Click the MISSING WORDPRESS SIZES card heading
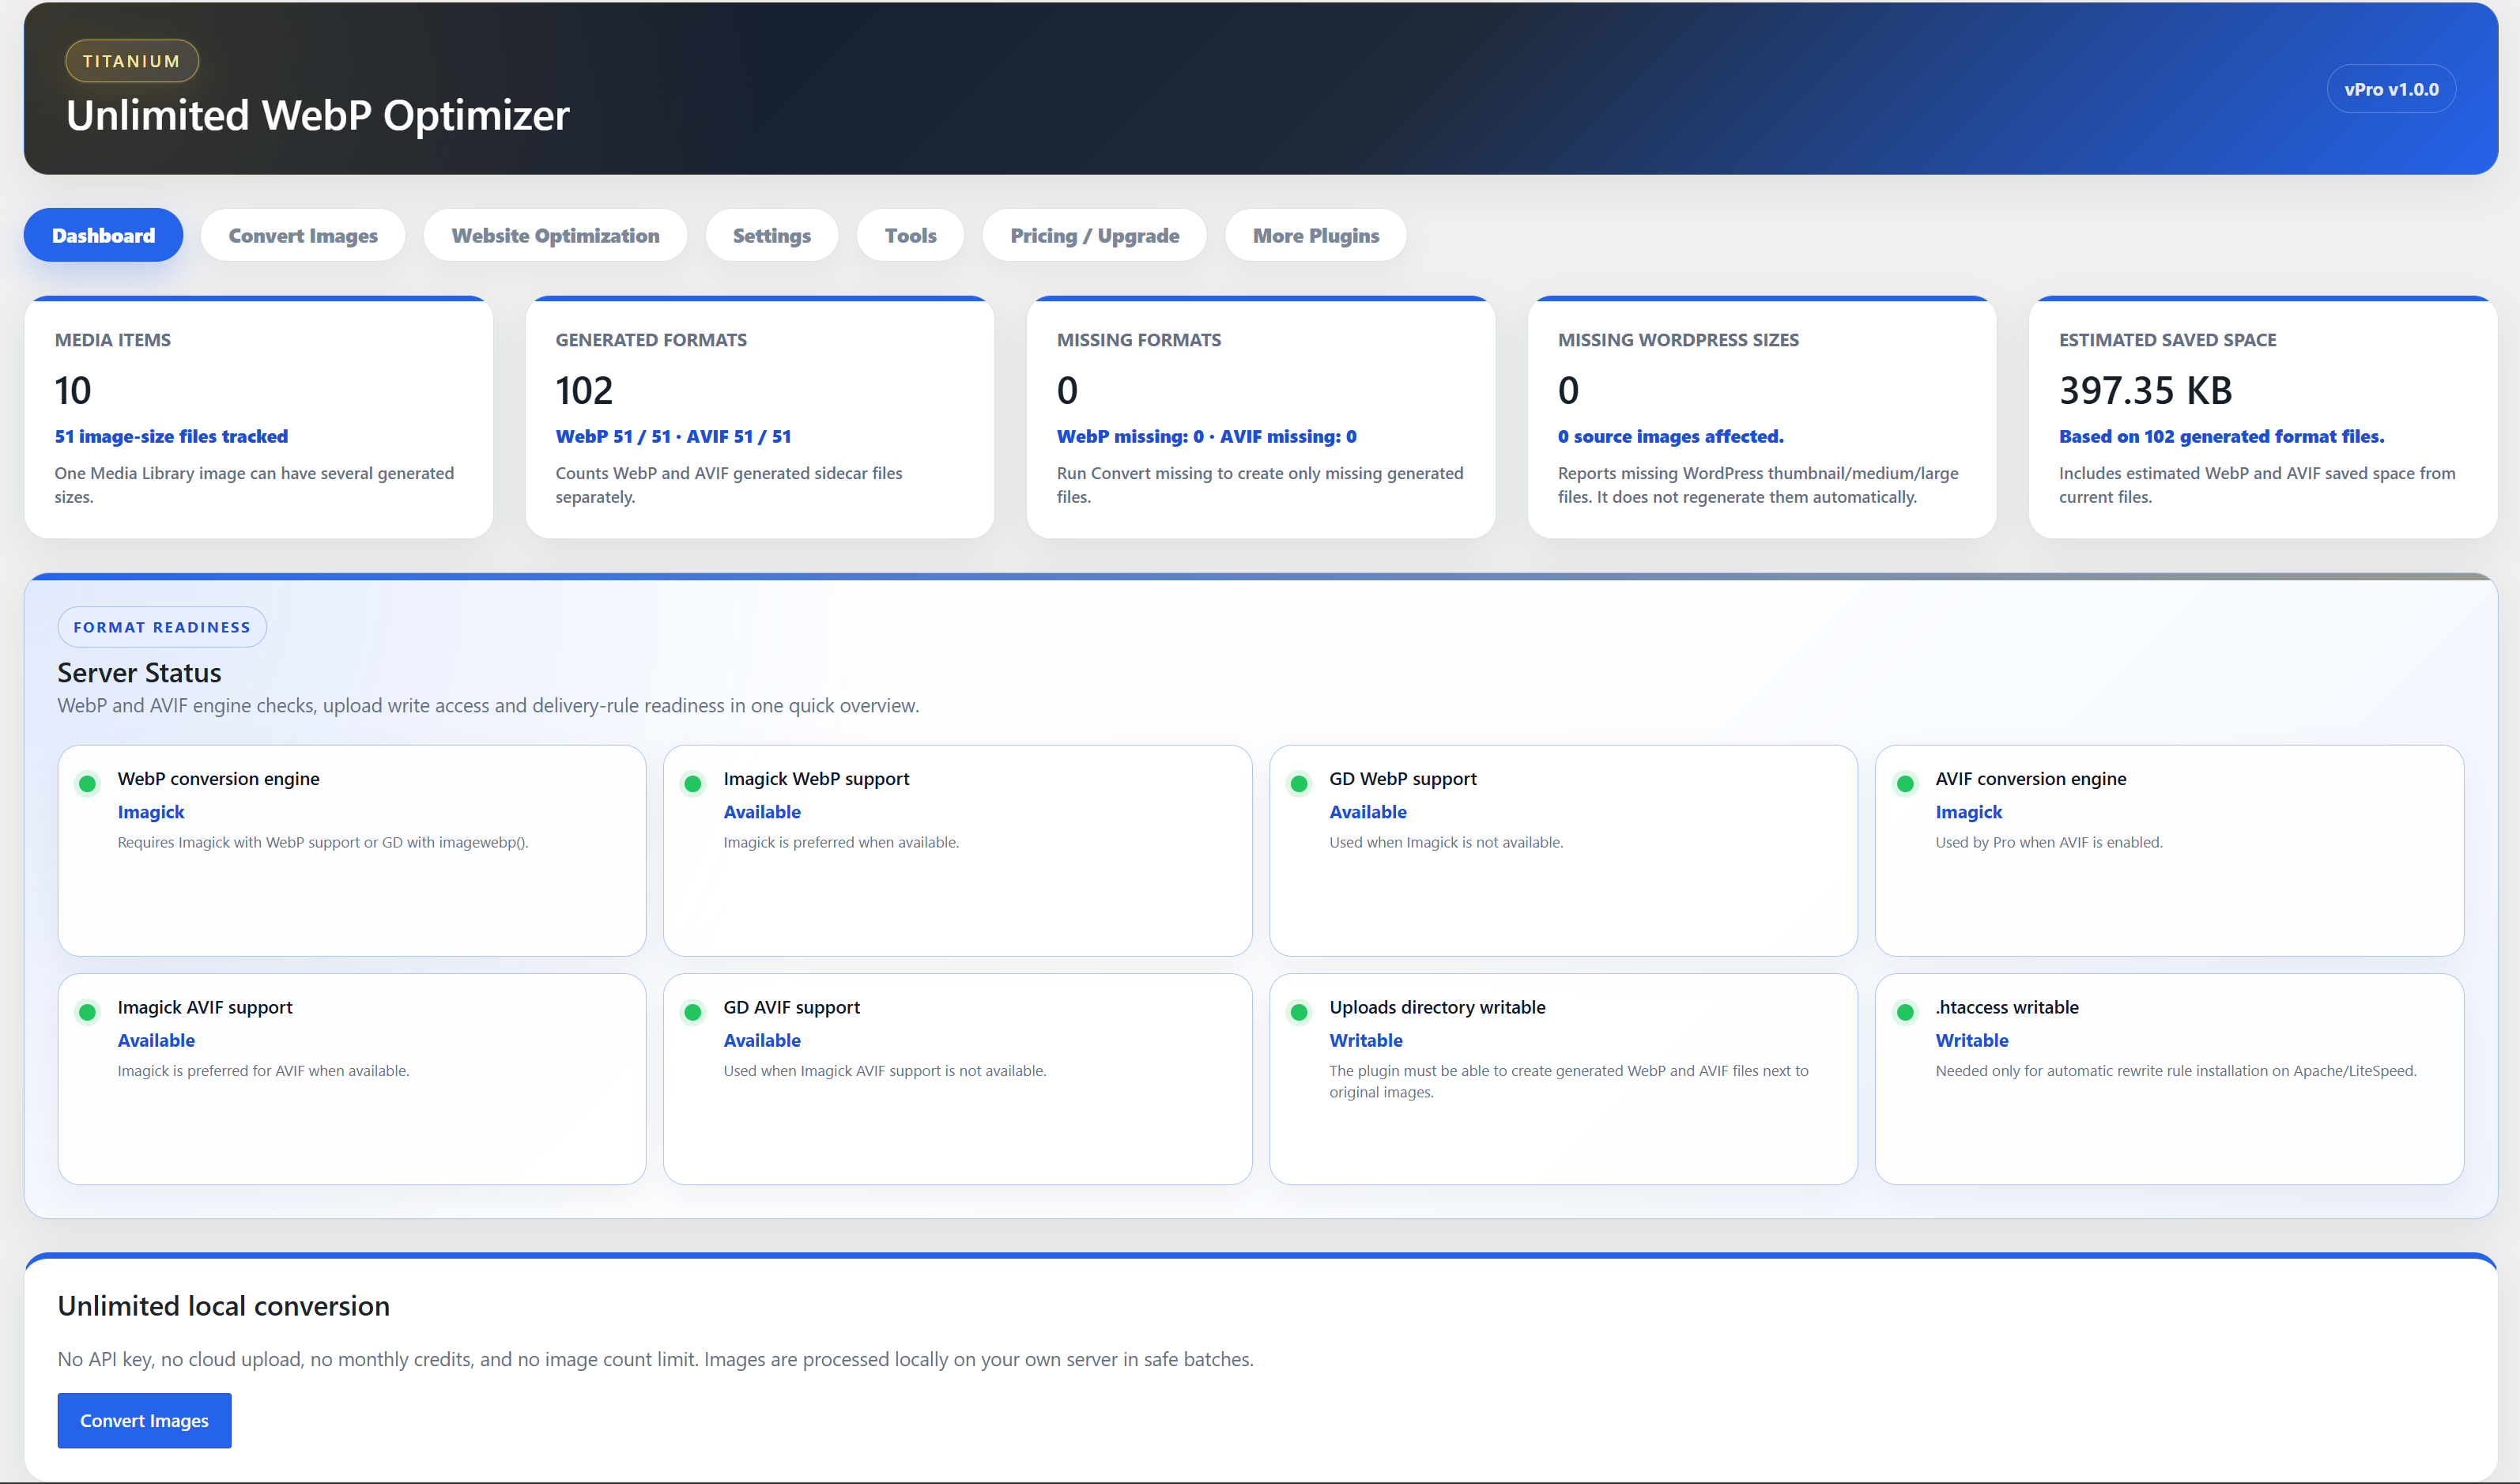This screenshot has height=1484, width=2520. (1677, 340)
